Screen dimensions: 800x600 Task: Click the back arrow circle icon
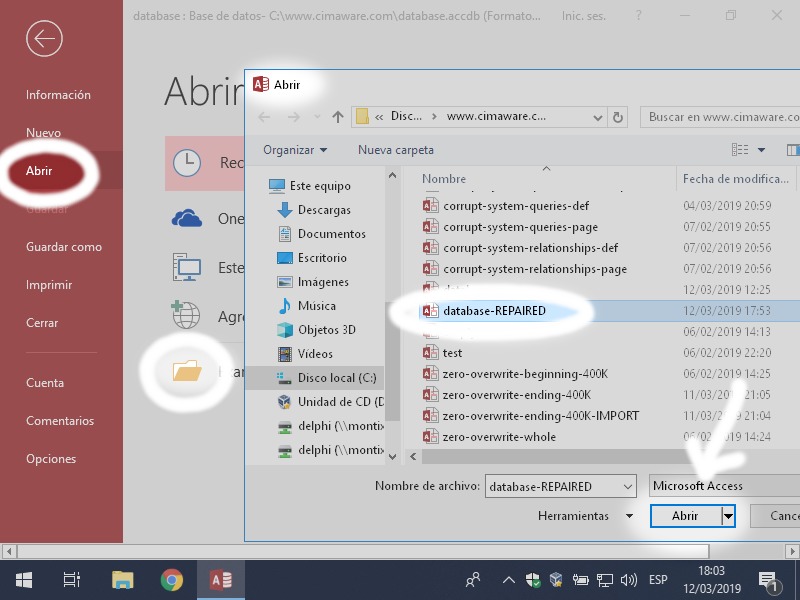[44, 39]
